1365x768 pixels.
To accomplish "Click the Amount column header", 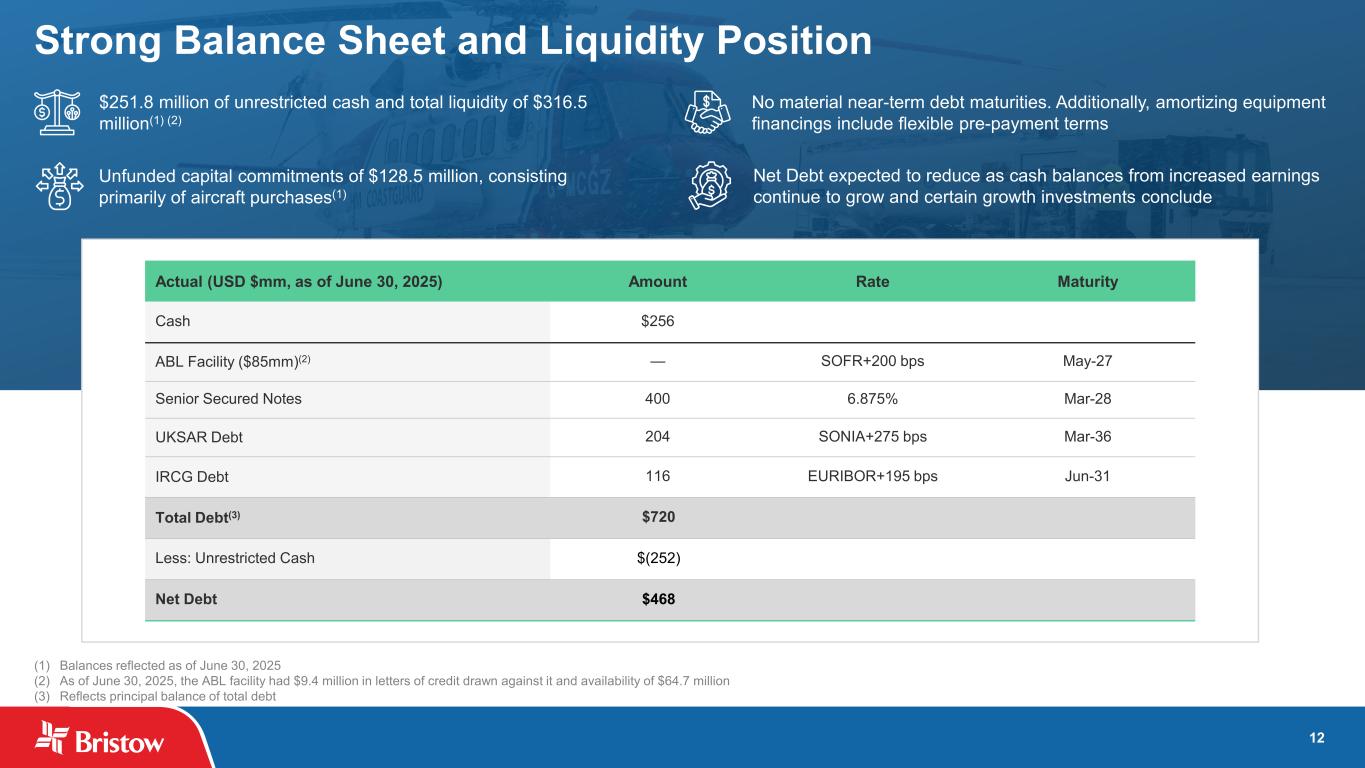I will [x=657, y=282].
